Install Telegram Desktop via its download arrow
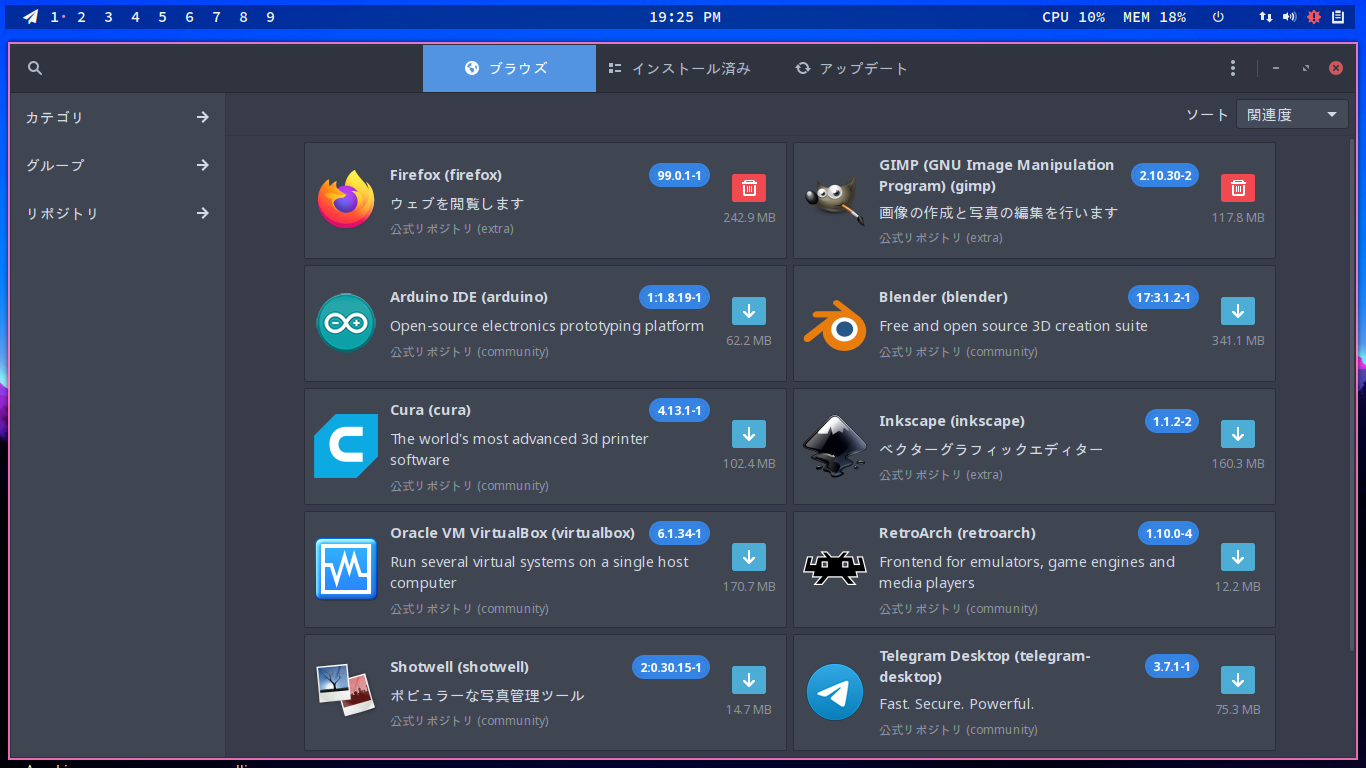 point(1238,680)
